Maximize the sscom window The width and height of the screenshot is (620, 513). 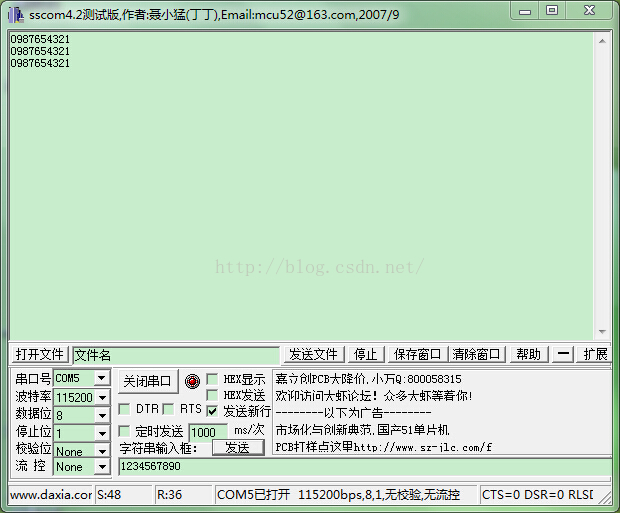point(552,11)
